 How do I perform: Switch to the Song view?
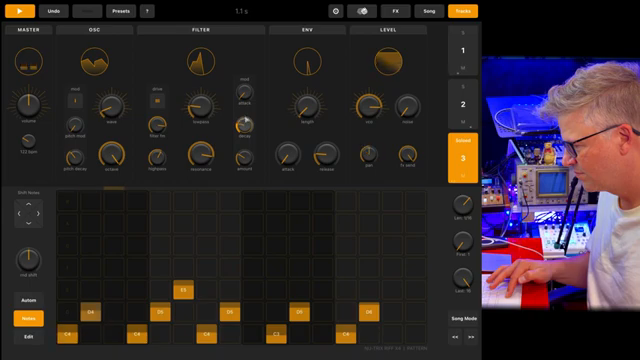(x=429, y=11)
